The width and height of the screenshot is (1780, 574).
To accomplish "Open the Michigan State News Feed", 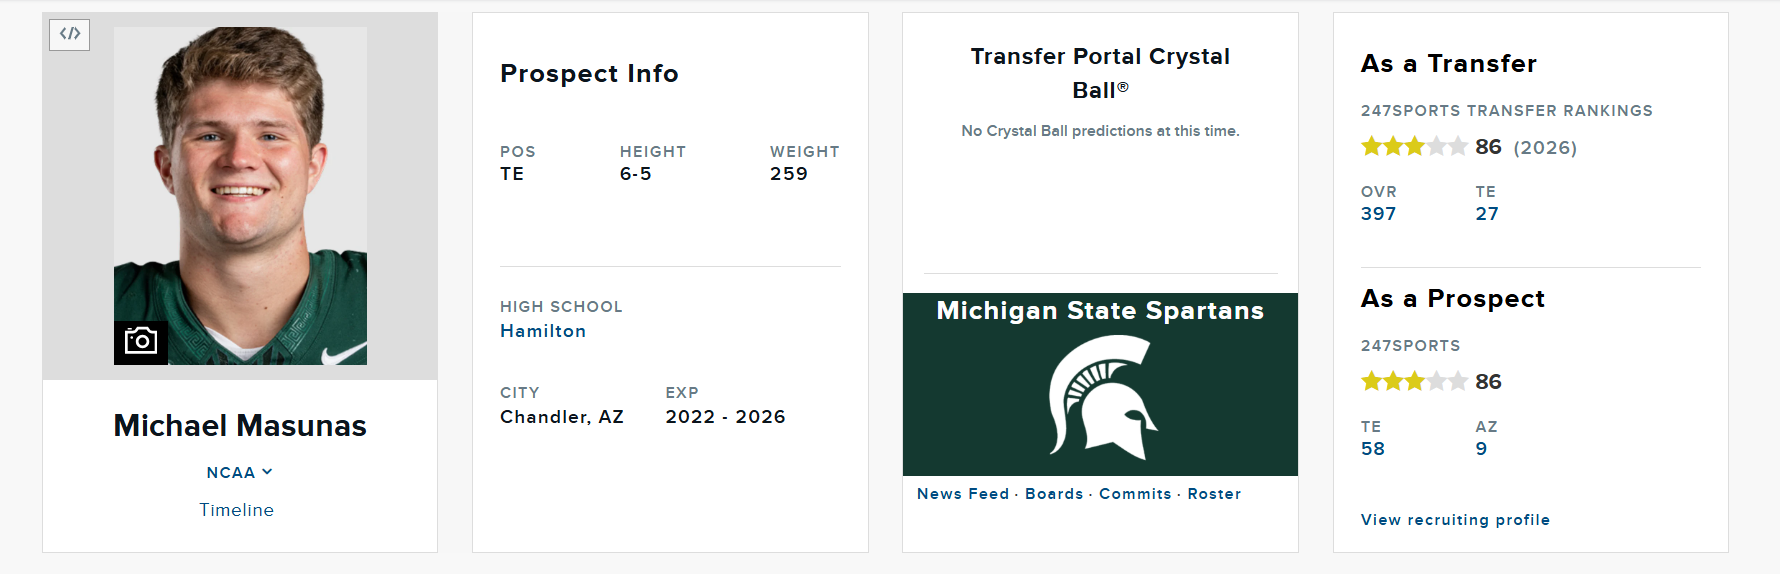I will 963,494.
